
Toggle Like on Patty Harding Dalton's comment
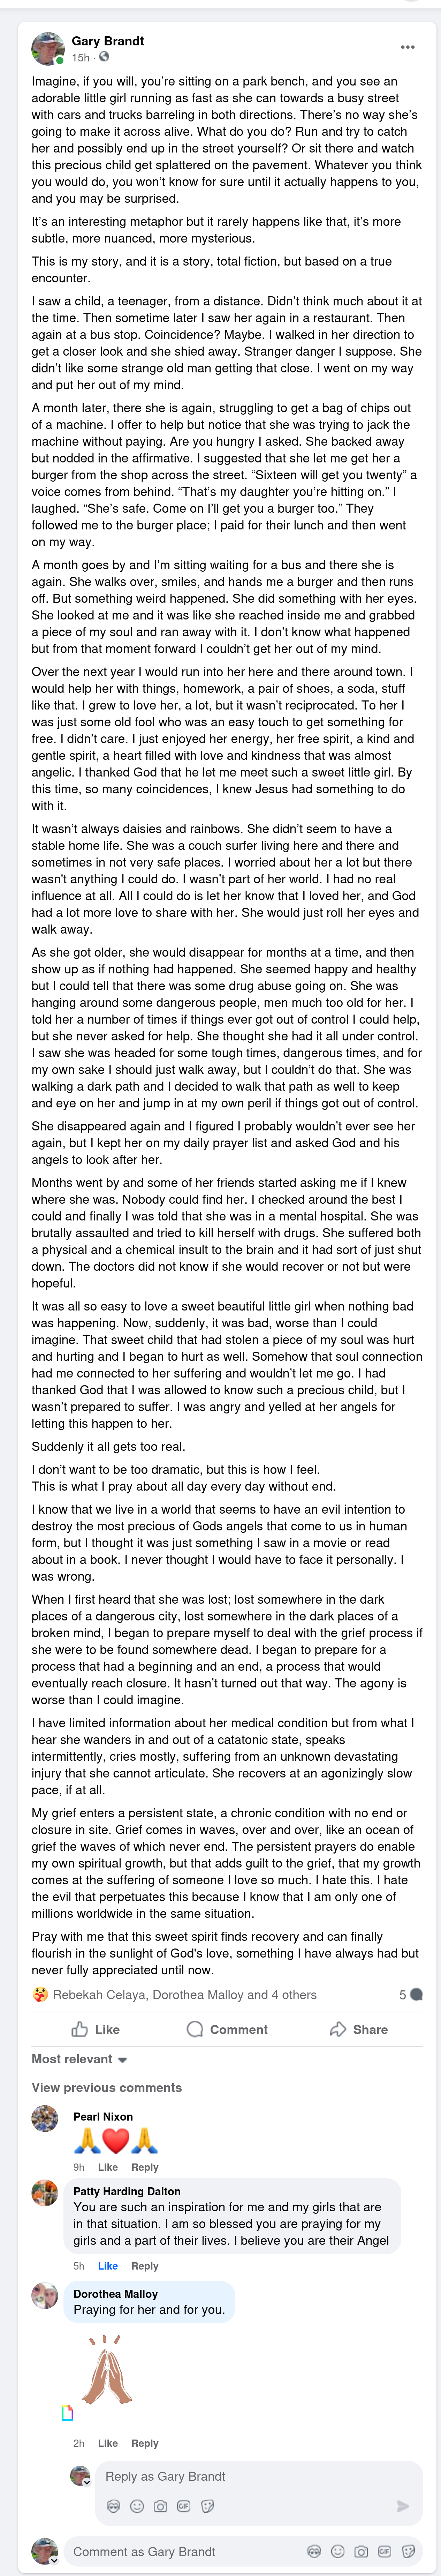click(x=108, y=2266)
